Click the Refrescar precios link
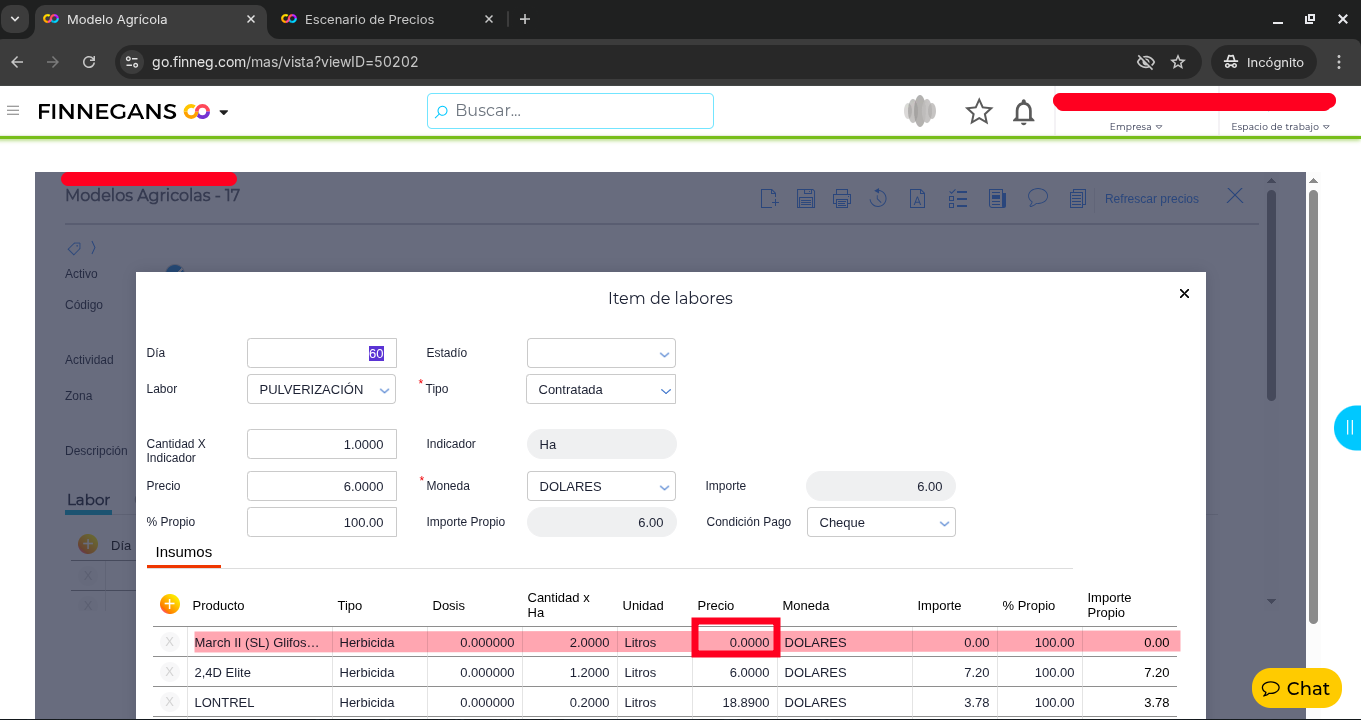Image resolution: width=1361 pixels, height=720 pixels. (x=1151, y=199)
